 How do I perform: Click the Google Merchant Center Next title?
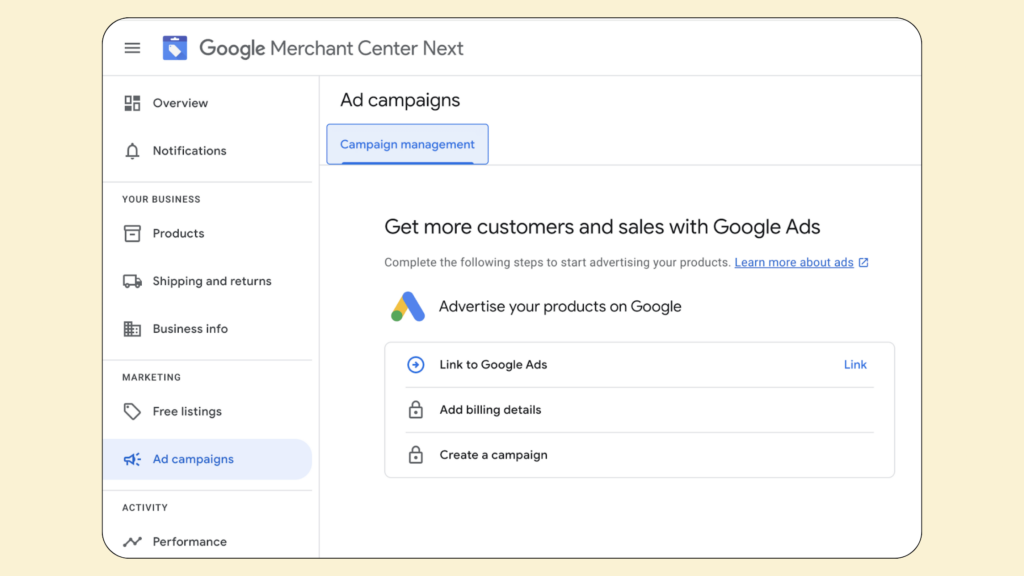click(331, 48)
